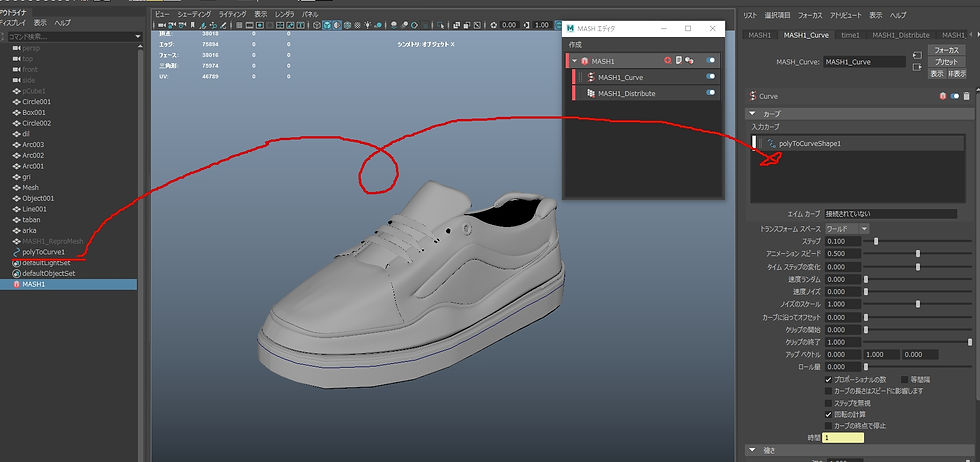Image resolution: width=980 pixels, height=462 pixels.
Task: Click the アニメーション スピード slider handle
Action: click(x=918, y=254)
